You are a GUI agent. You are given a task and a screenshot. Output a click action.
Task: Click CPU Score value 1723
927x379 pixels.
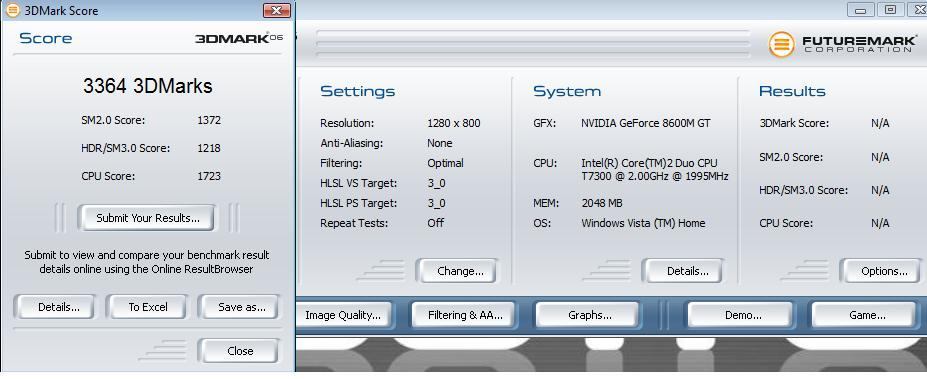209,176
